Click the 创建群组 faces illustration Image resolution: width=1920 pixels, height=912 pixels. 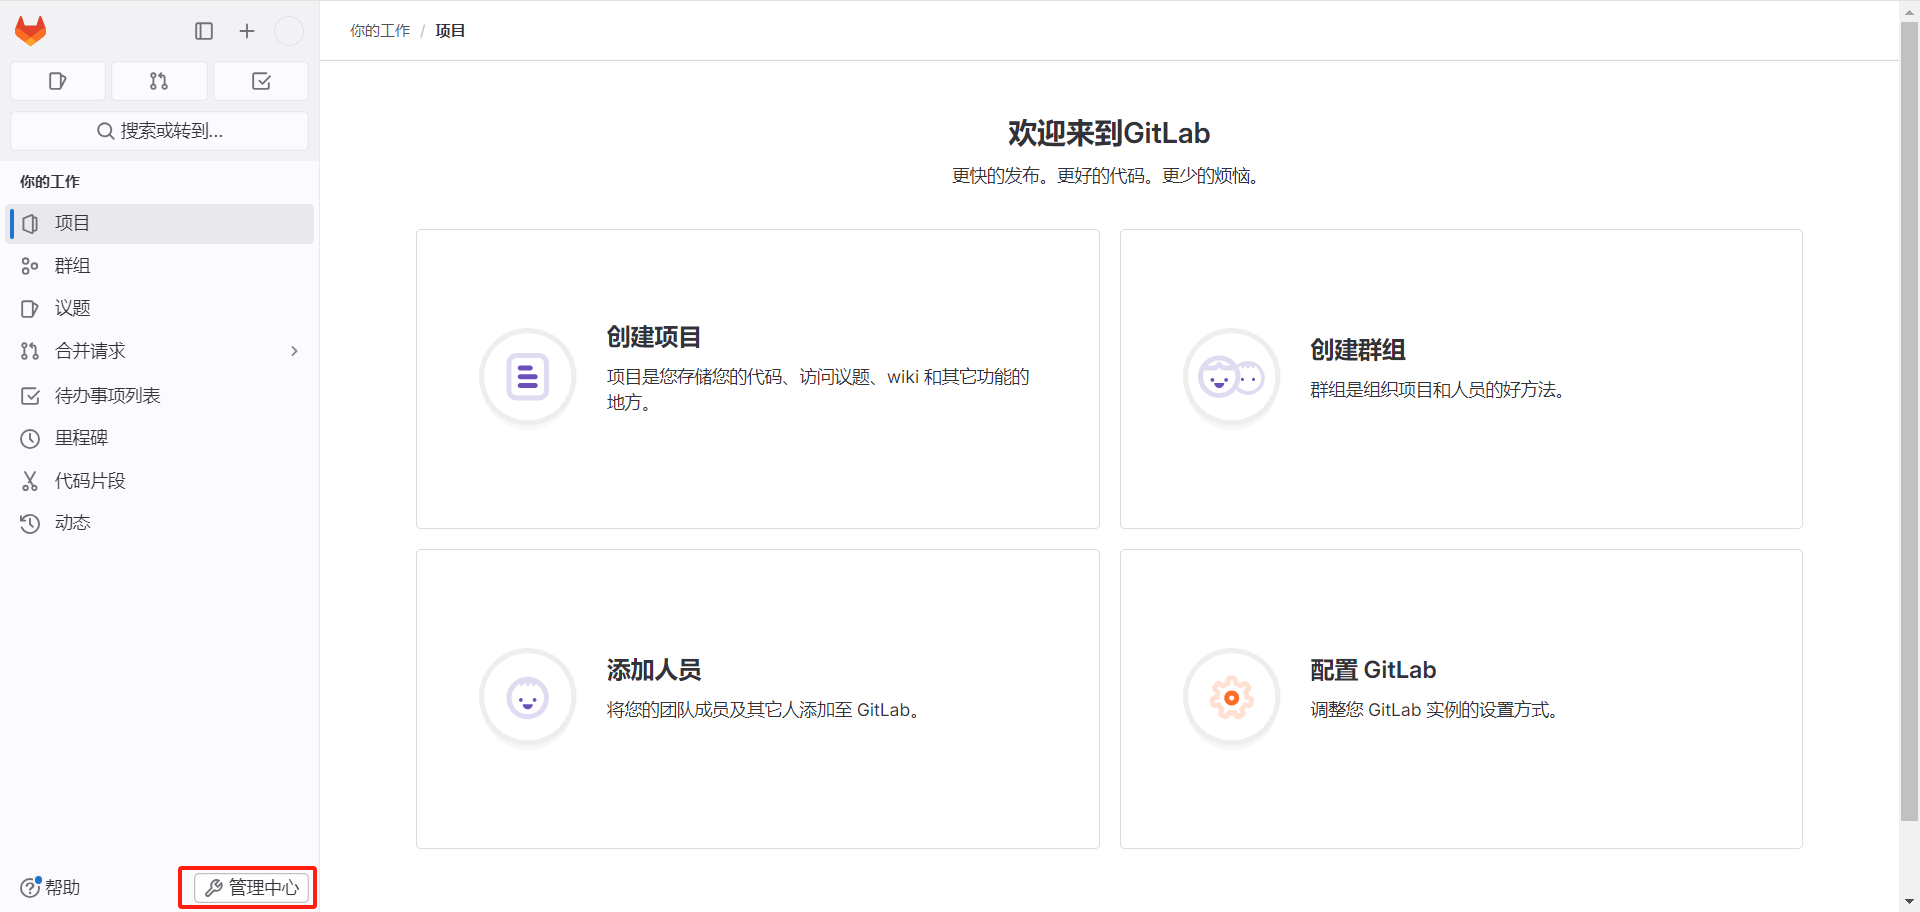(1232, 377)
